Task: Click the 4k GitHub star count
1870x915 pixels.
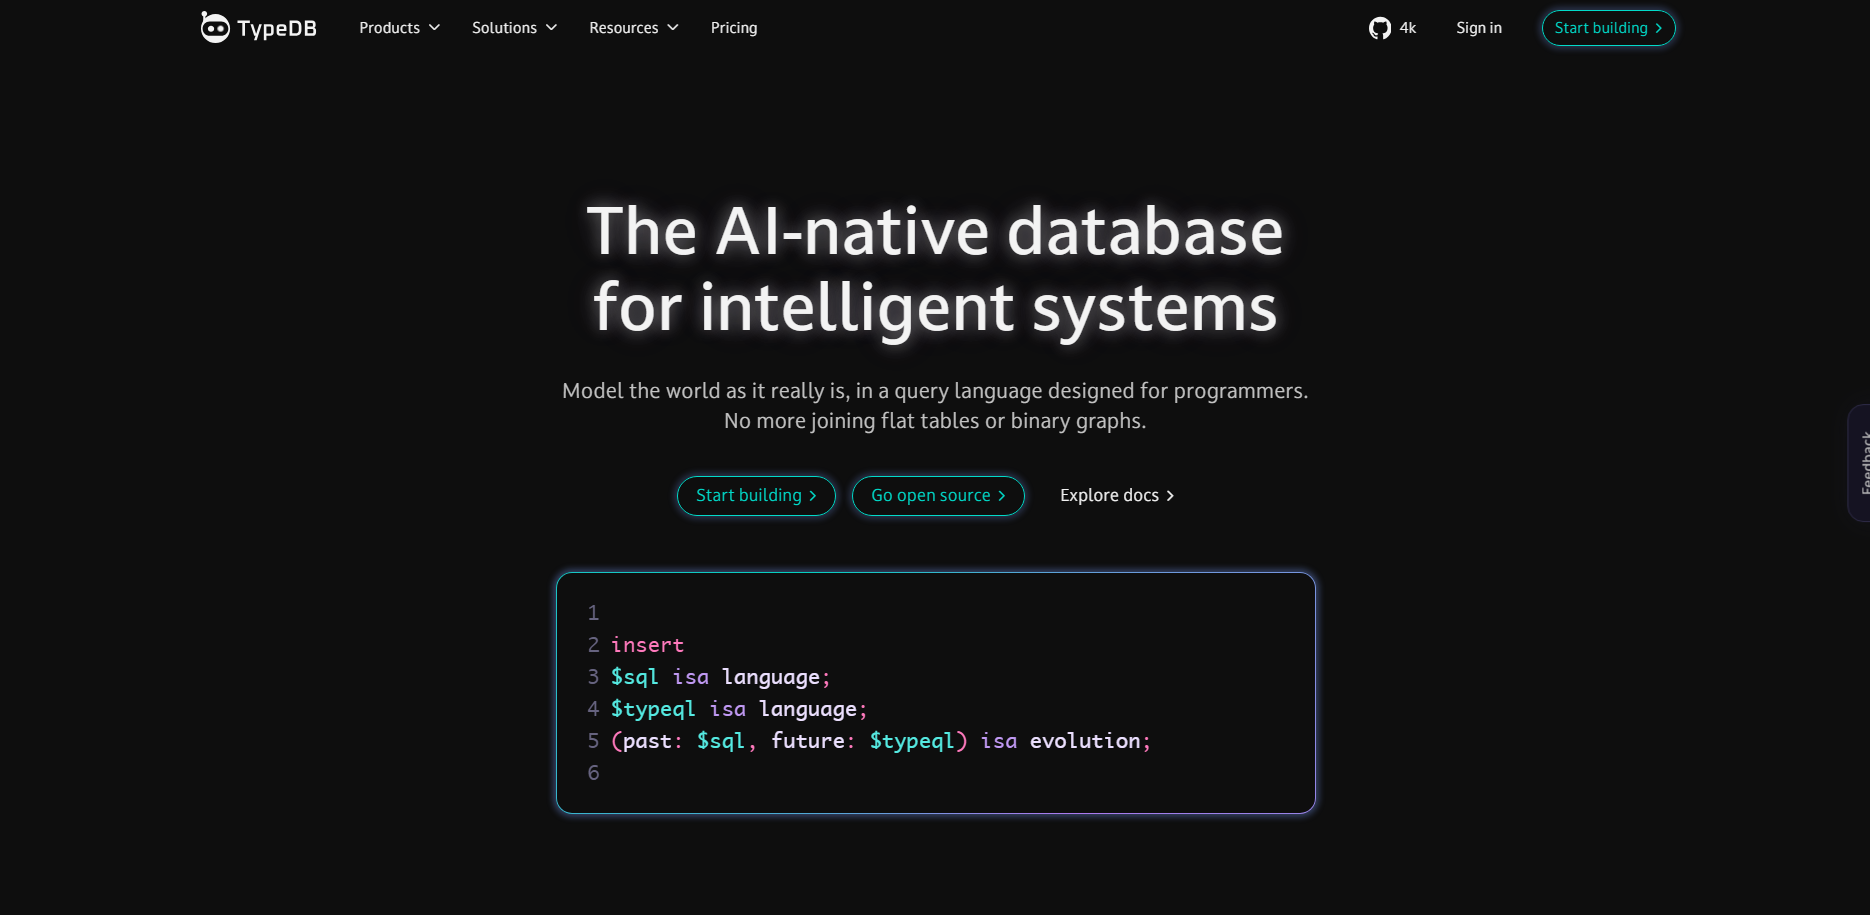Action: pyautogui.click(x=1408, y=28)
